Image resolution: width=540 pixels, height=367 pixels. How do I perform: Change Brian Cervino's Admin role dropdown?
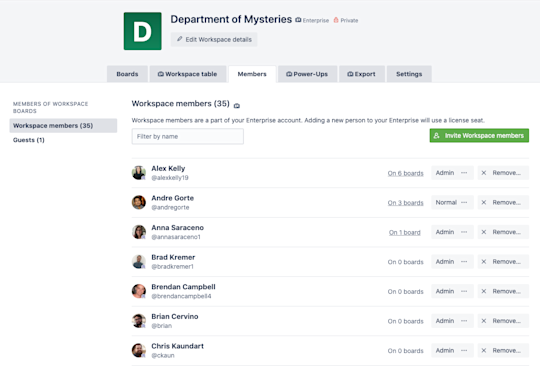click(452, 321)
